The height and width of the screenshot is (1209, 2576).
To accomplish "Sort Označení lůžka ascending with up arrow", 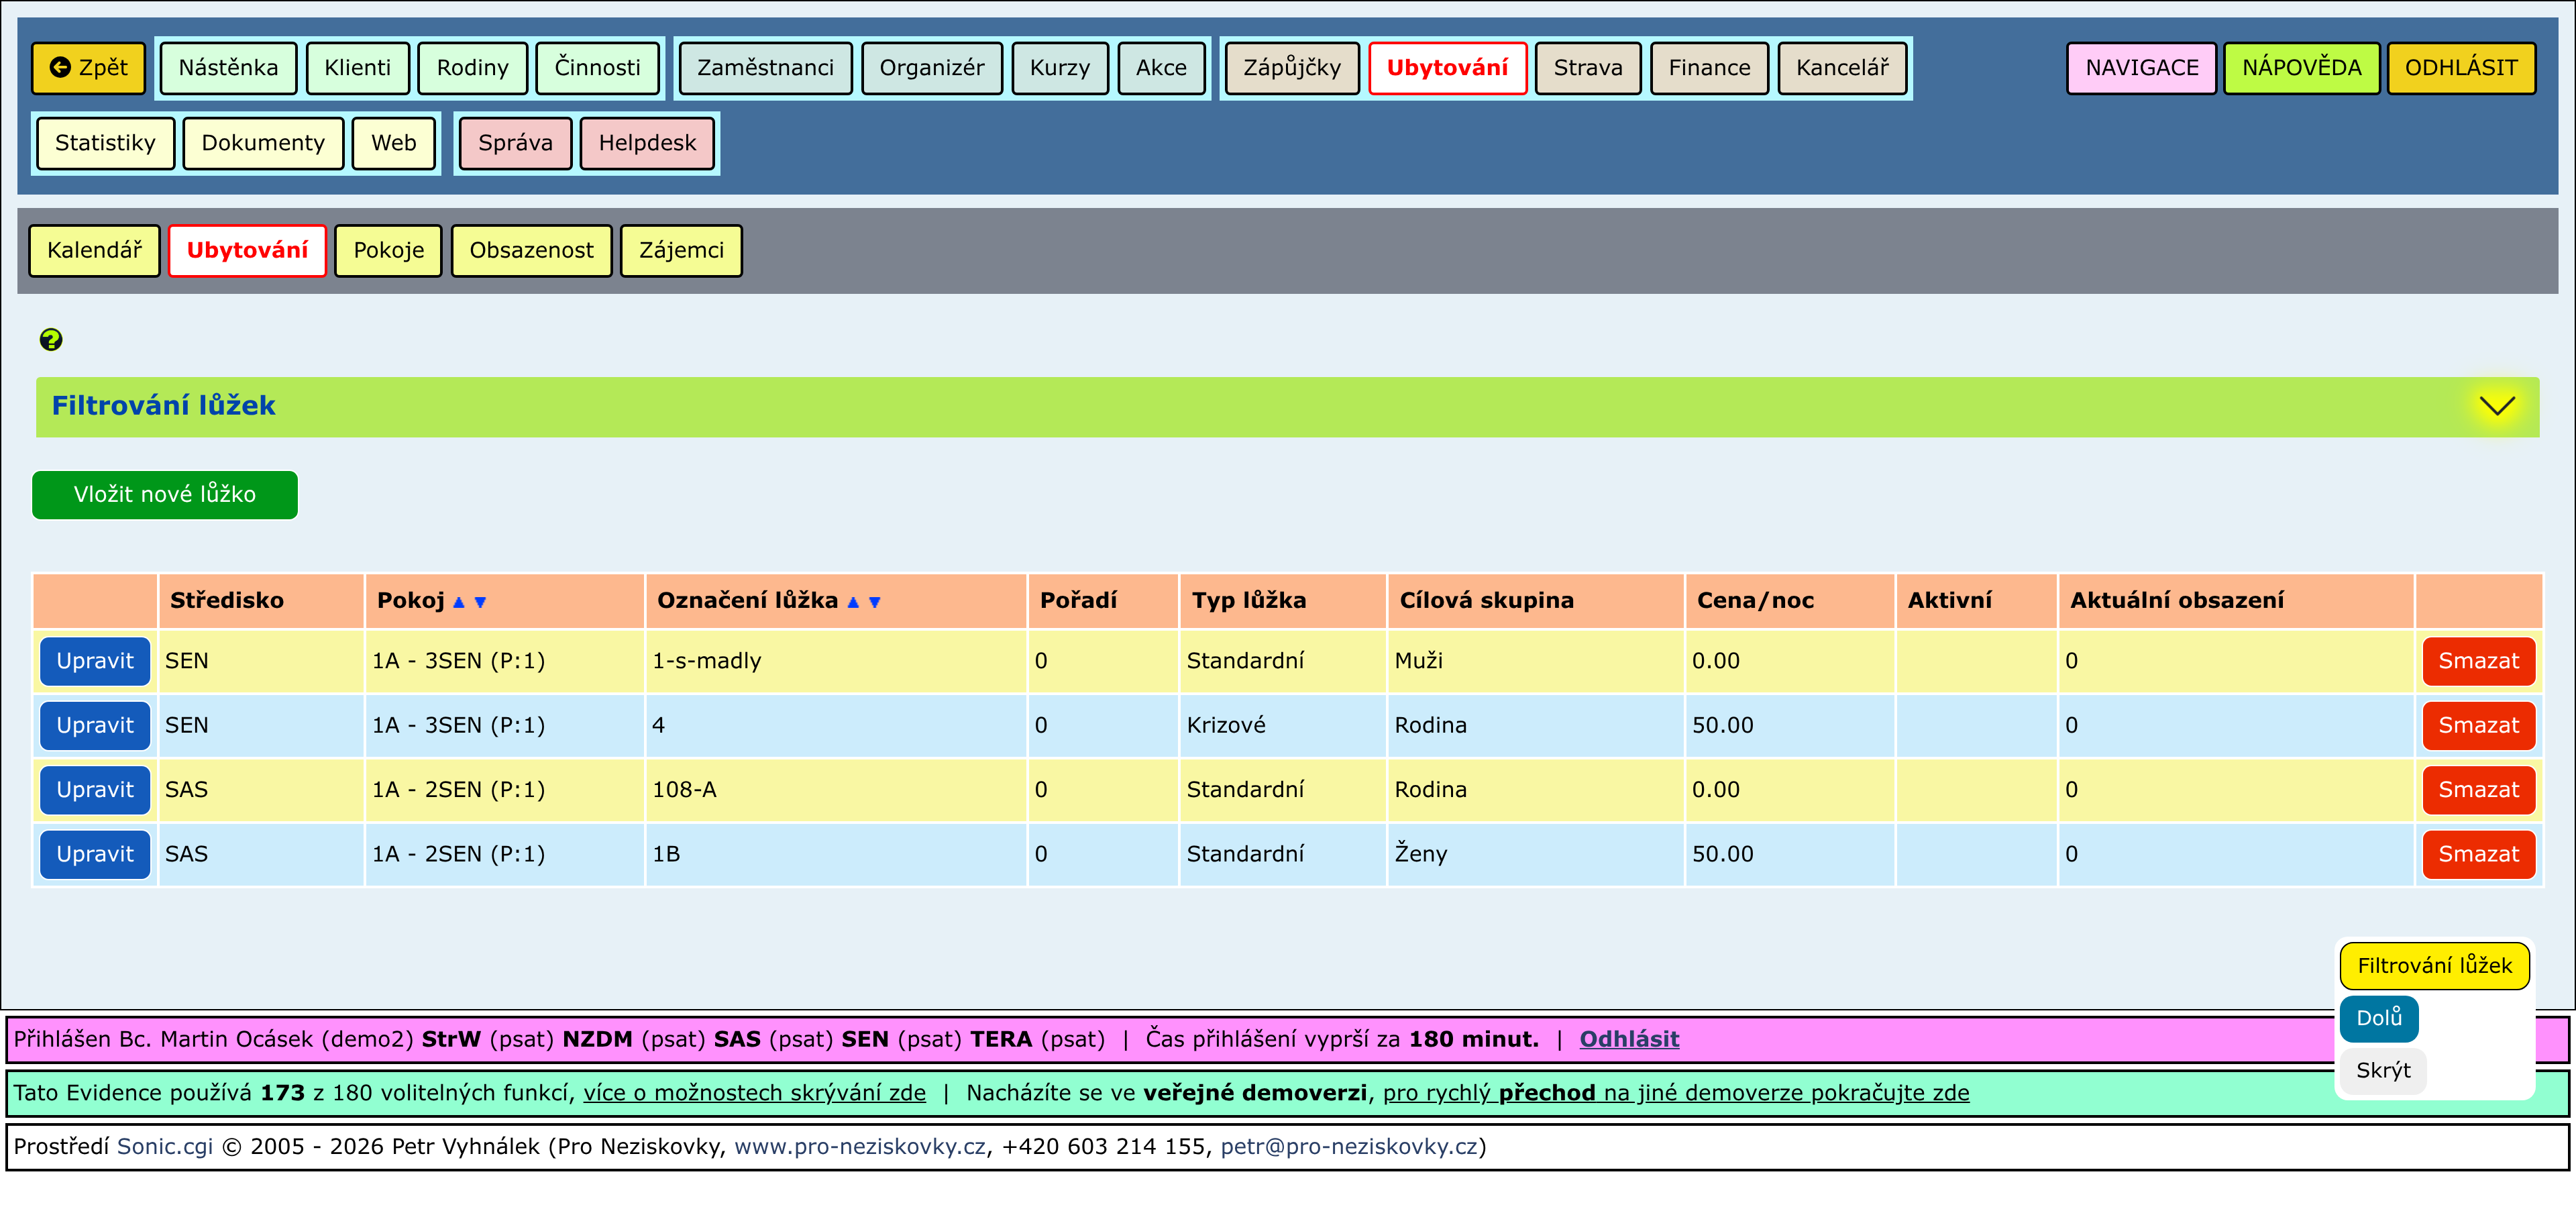I will coord(853,602).
